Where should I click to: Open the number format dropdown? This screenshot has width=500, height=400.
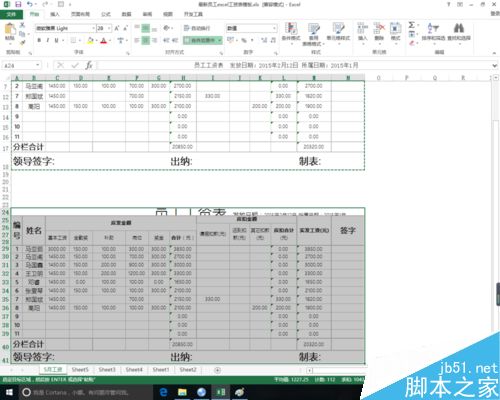[x=275, y=29]
